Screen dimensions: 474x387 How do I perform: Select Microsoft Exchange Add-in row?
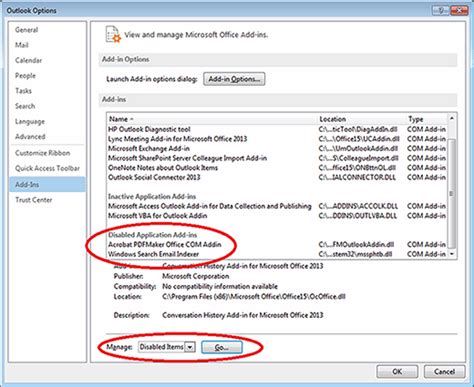pyautogui.click(x=277, y=149)
